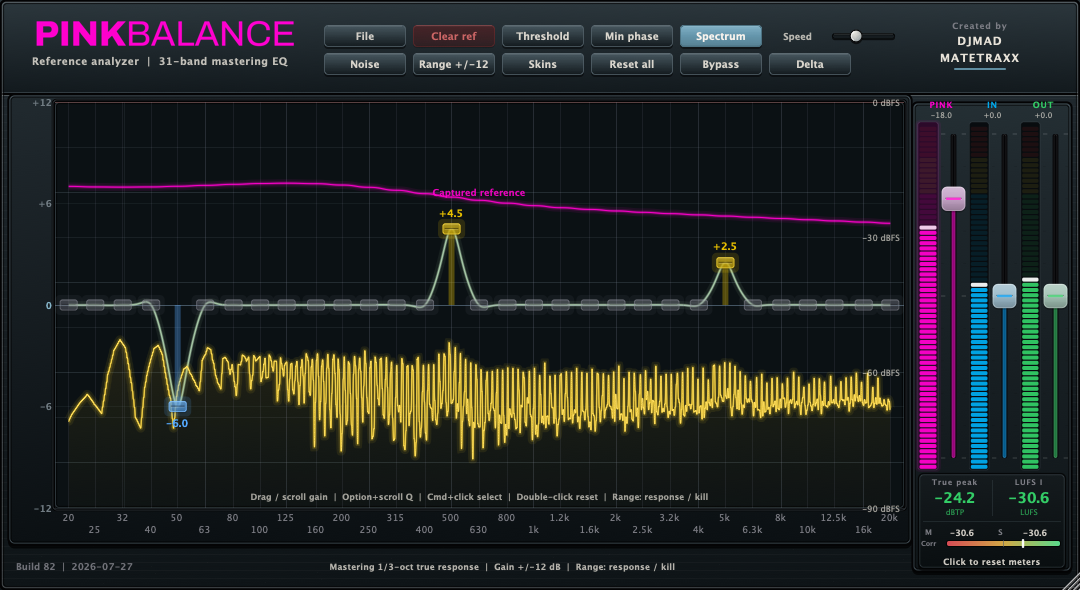
Task: Select the 100 Hz band handle
Action: (x=260, y=305)
